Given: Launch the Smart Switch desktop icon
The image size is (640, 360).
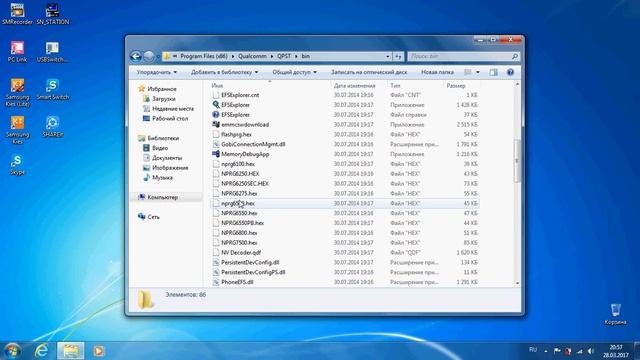Looking at the screenshot, I should (53, 89).
